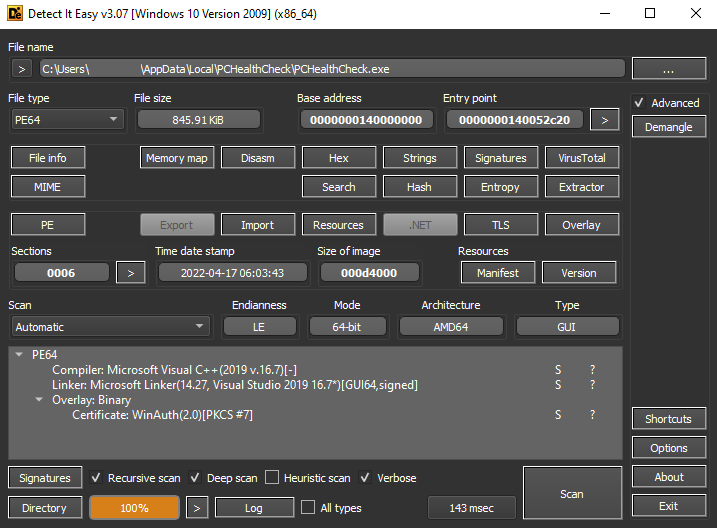
Task: Click the Log button
Action: click(254, 508)
